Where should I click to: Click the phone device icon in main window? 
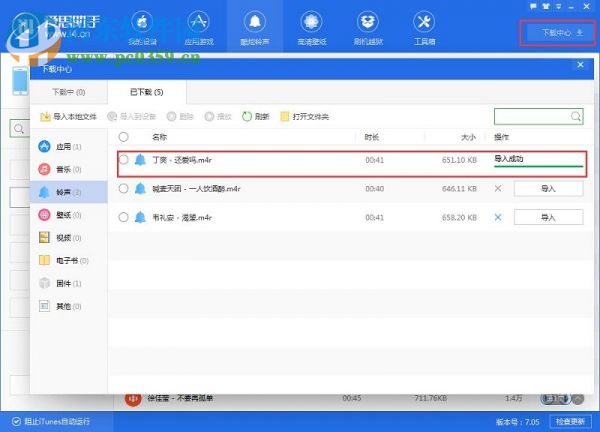(20, 81)
